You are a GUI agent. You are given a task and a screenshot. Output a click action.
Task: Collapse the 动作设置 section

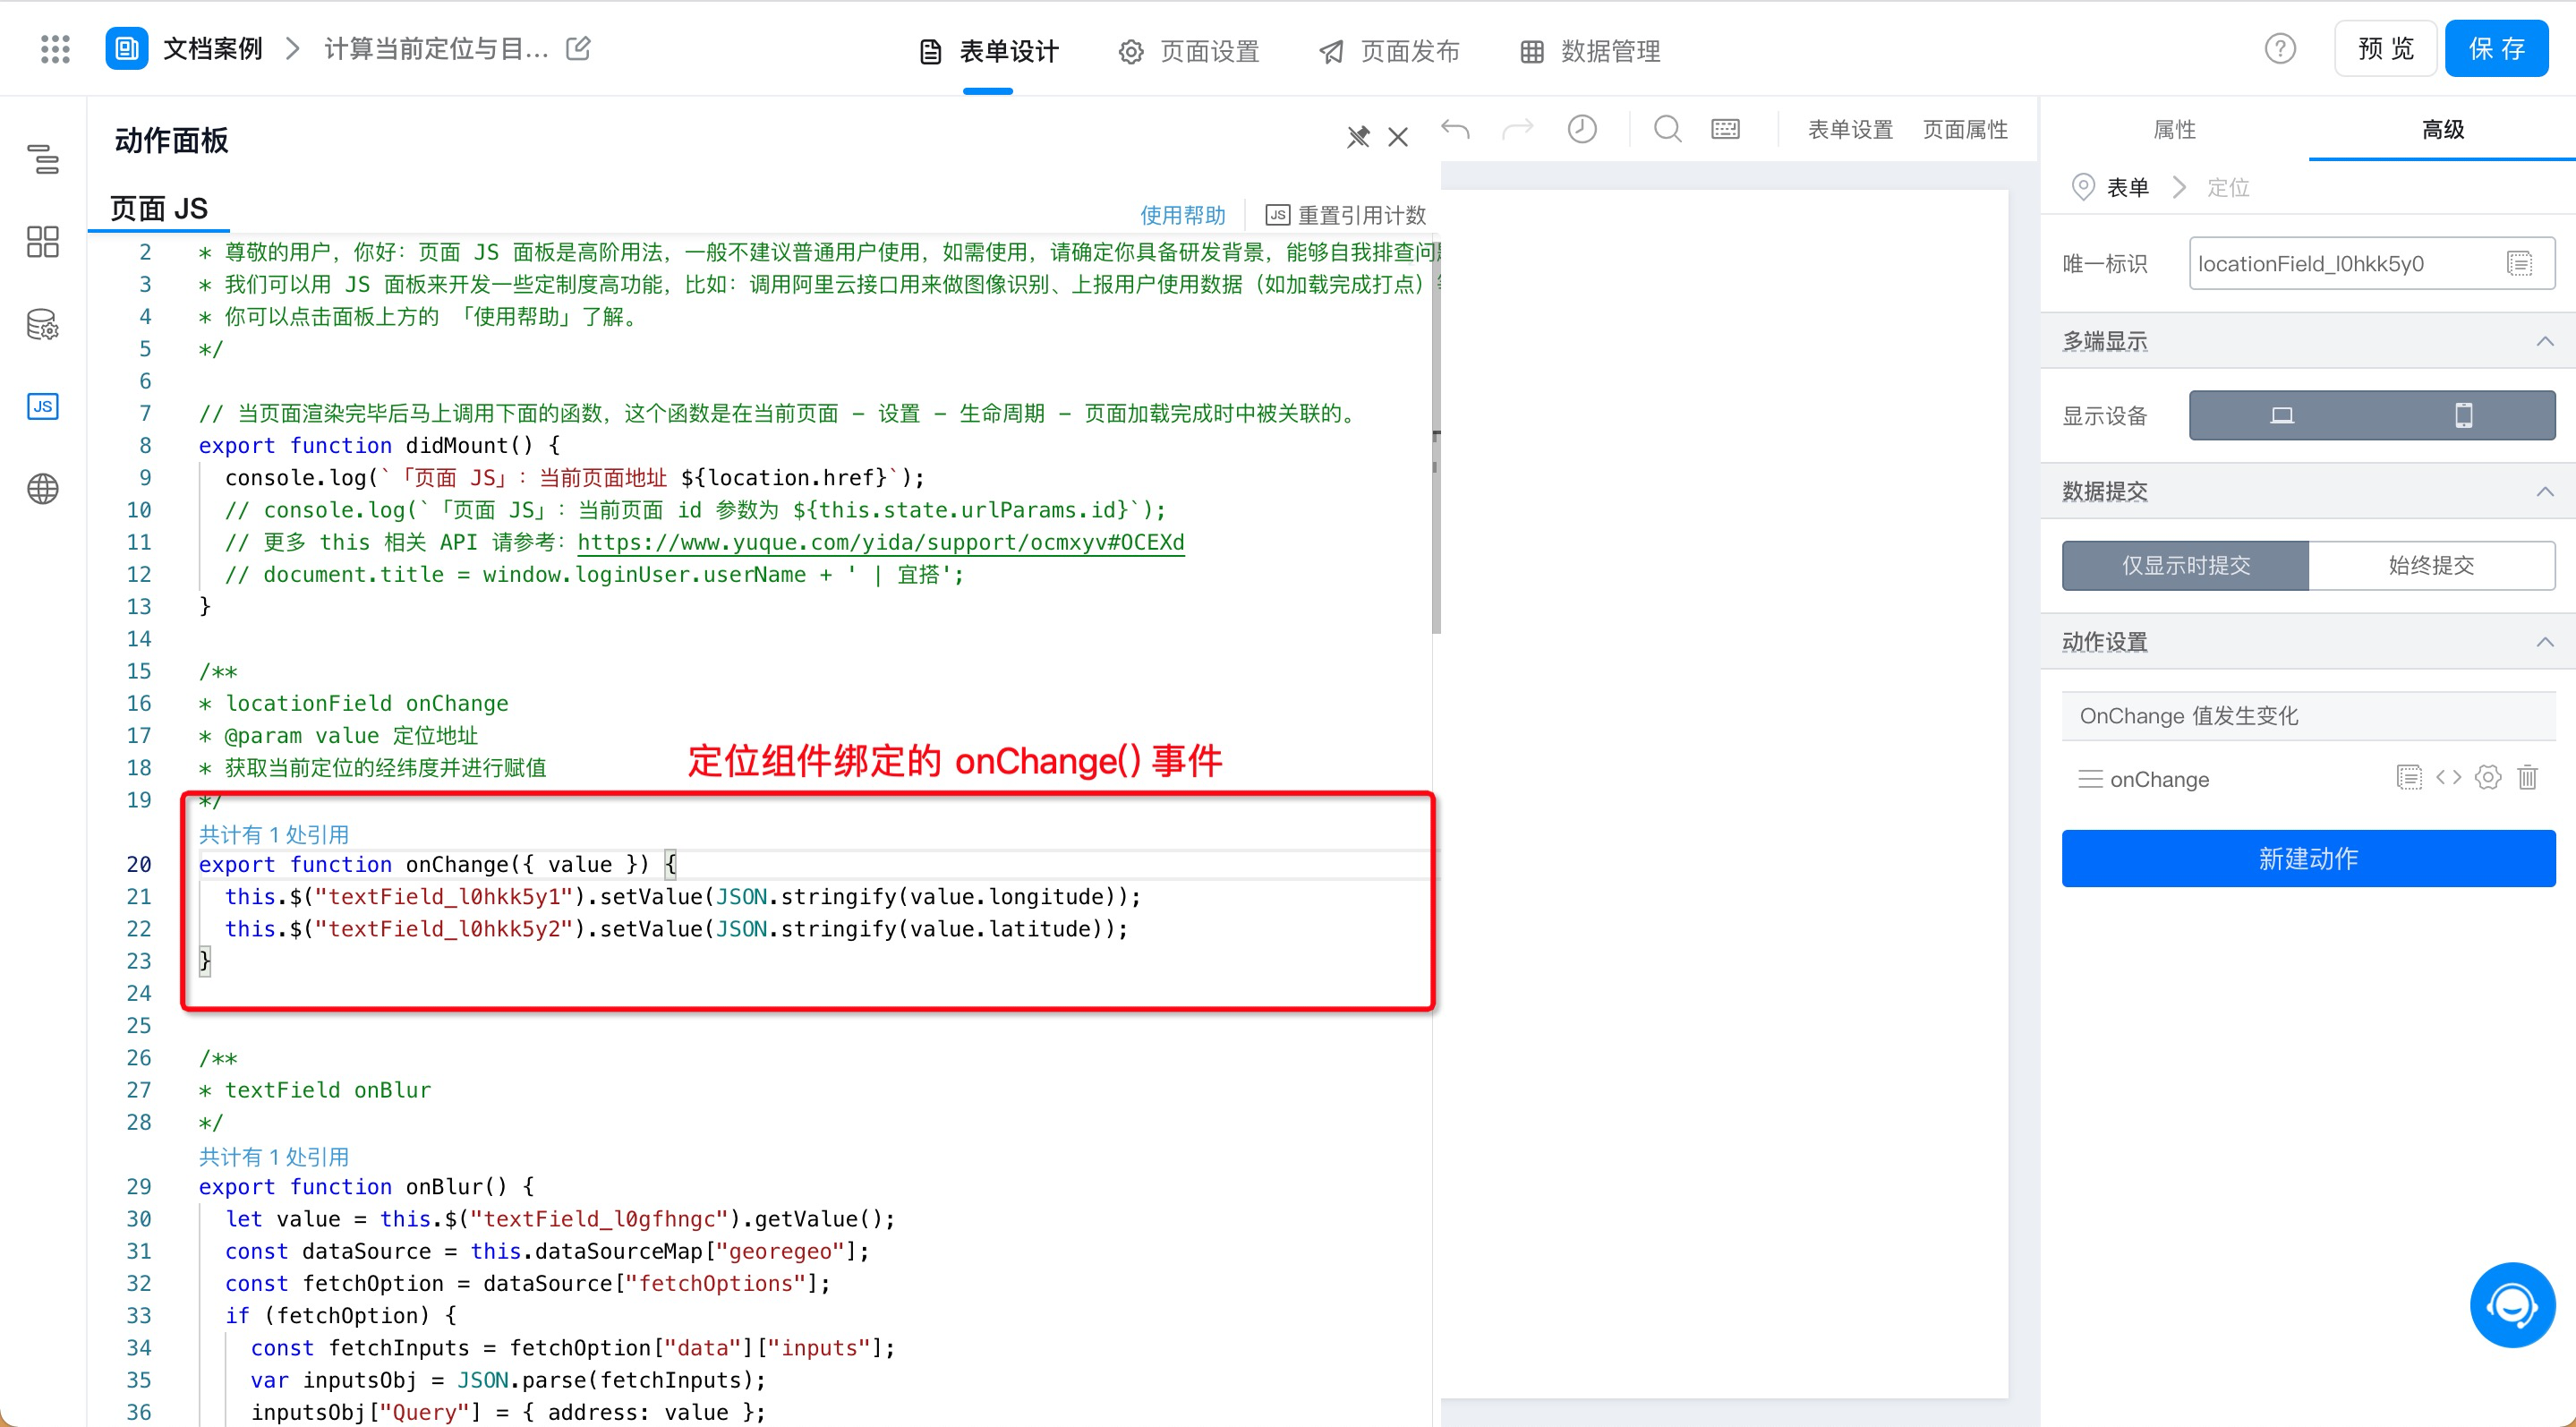click(2545, 642)
